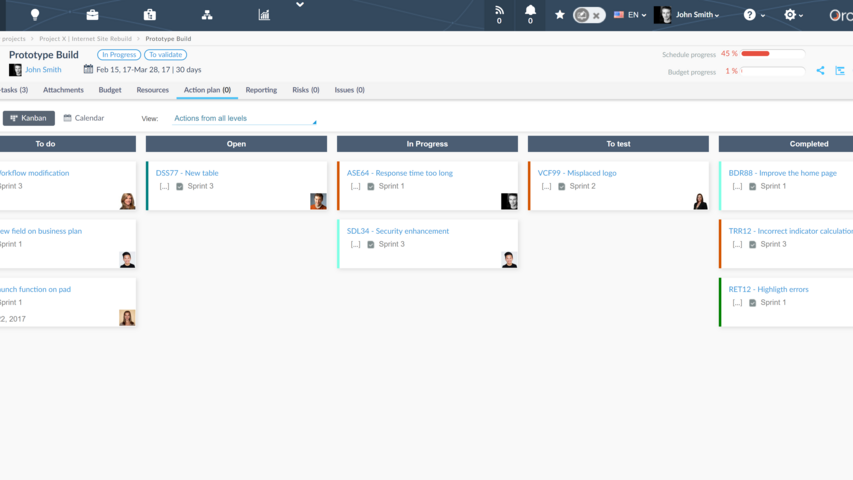This screenshot has height=480, width=853.
Task: Open the EN language dropdown
Action: (x=630, y=15)
